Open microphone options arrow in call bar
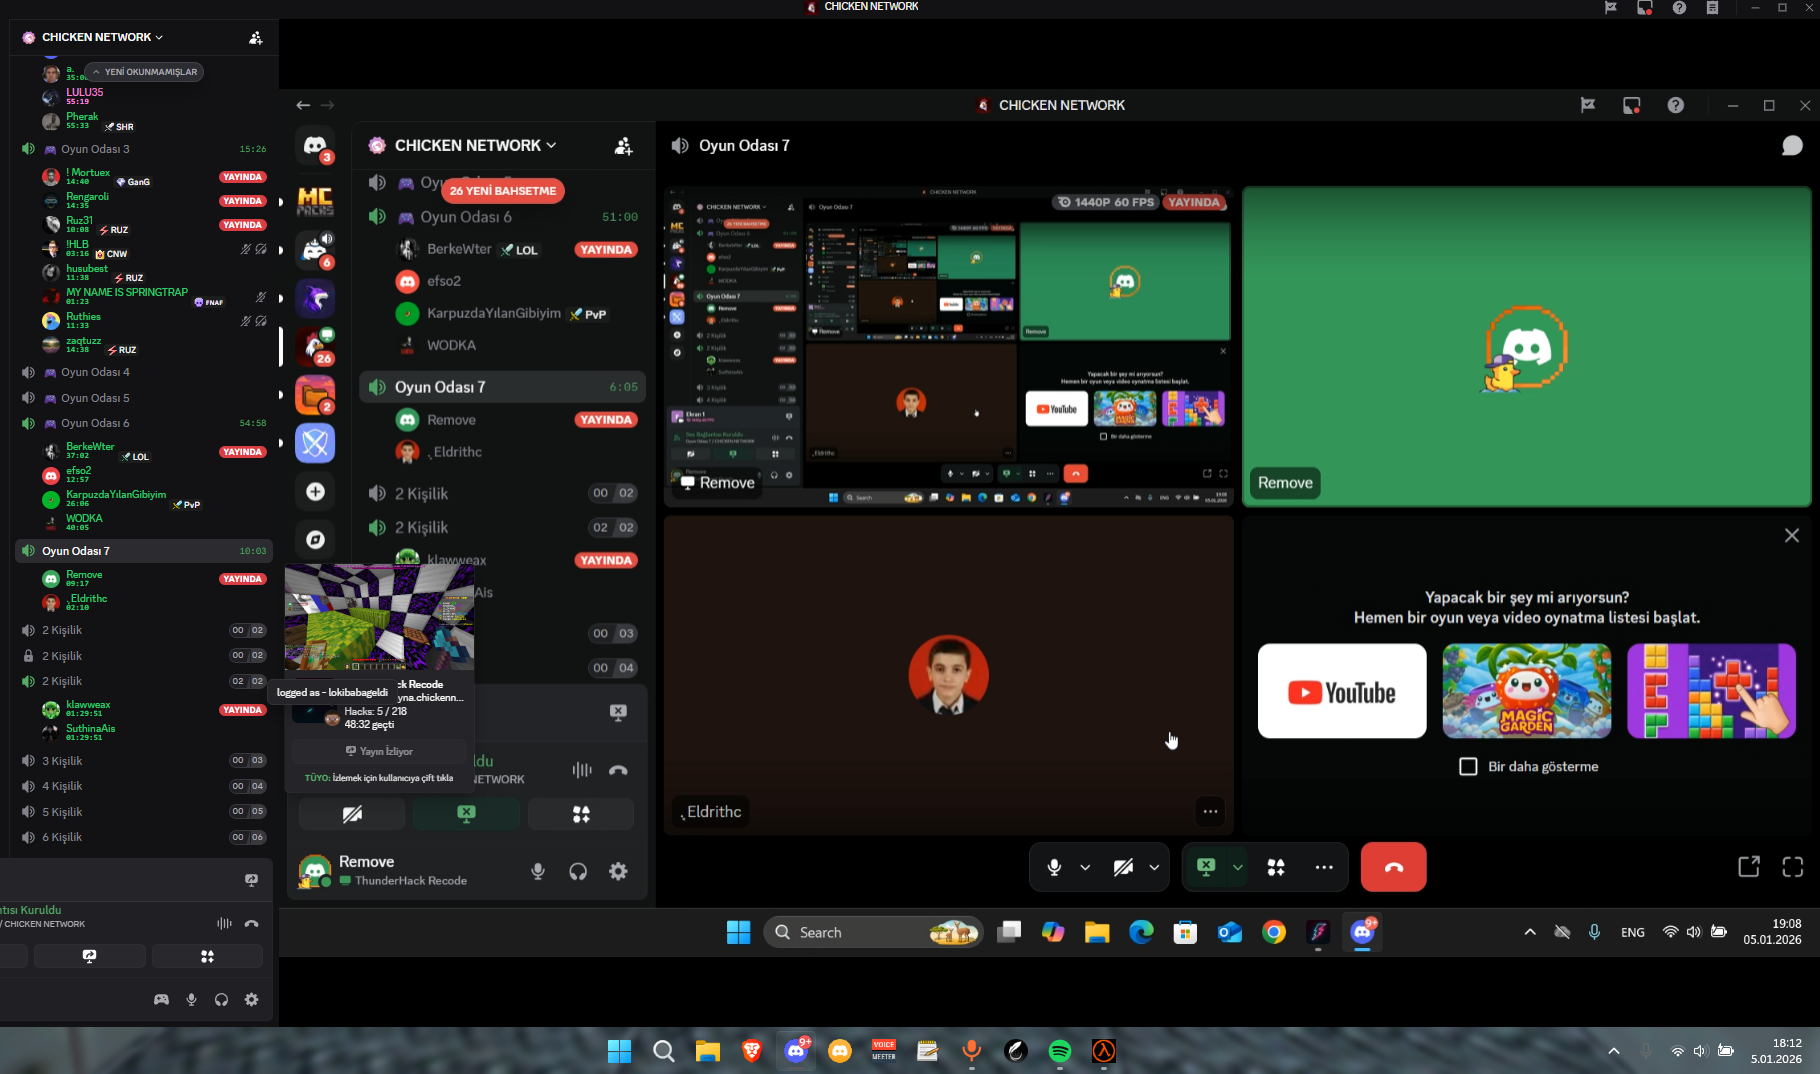Screen dimensions: 1820x1074 1085,867
